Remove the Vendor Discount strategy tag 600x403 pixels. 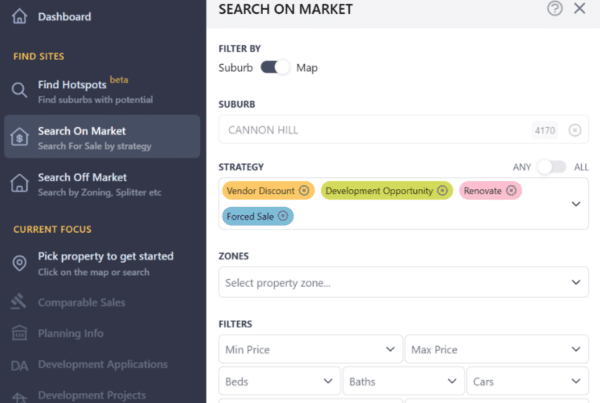tap(304, 190)
